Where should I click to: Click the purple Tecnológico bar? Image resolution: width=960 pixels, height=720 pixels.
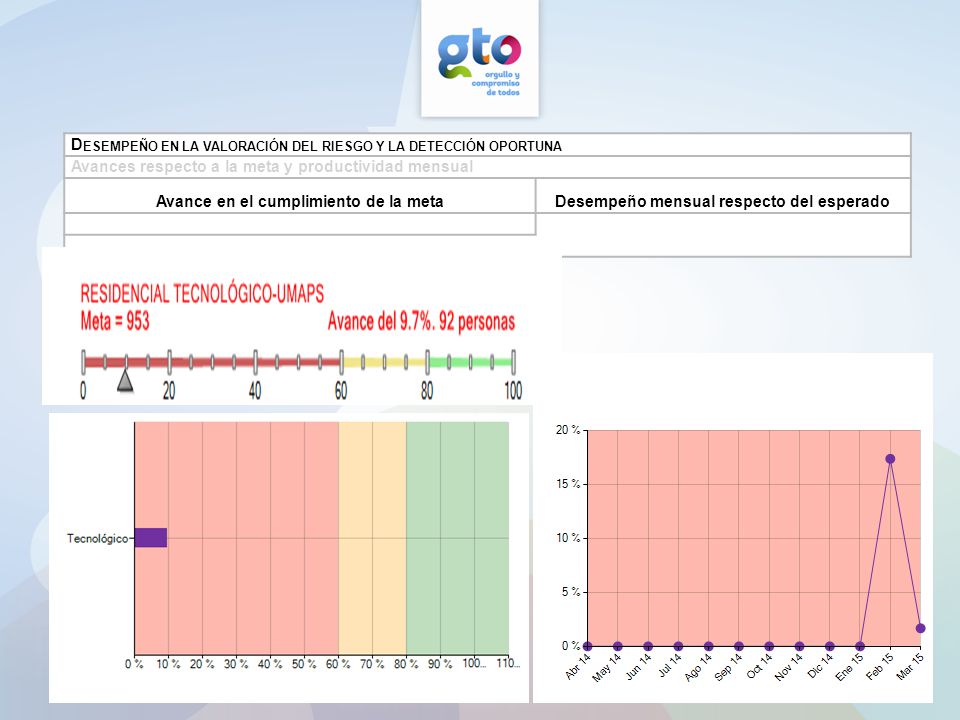pyautogui.click(x=151, y=538)
